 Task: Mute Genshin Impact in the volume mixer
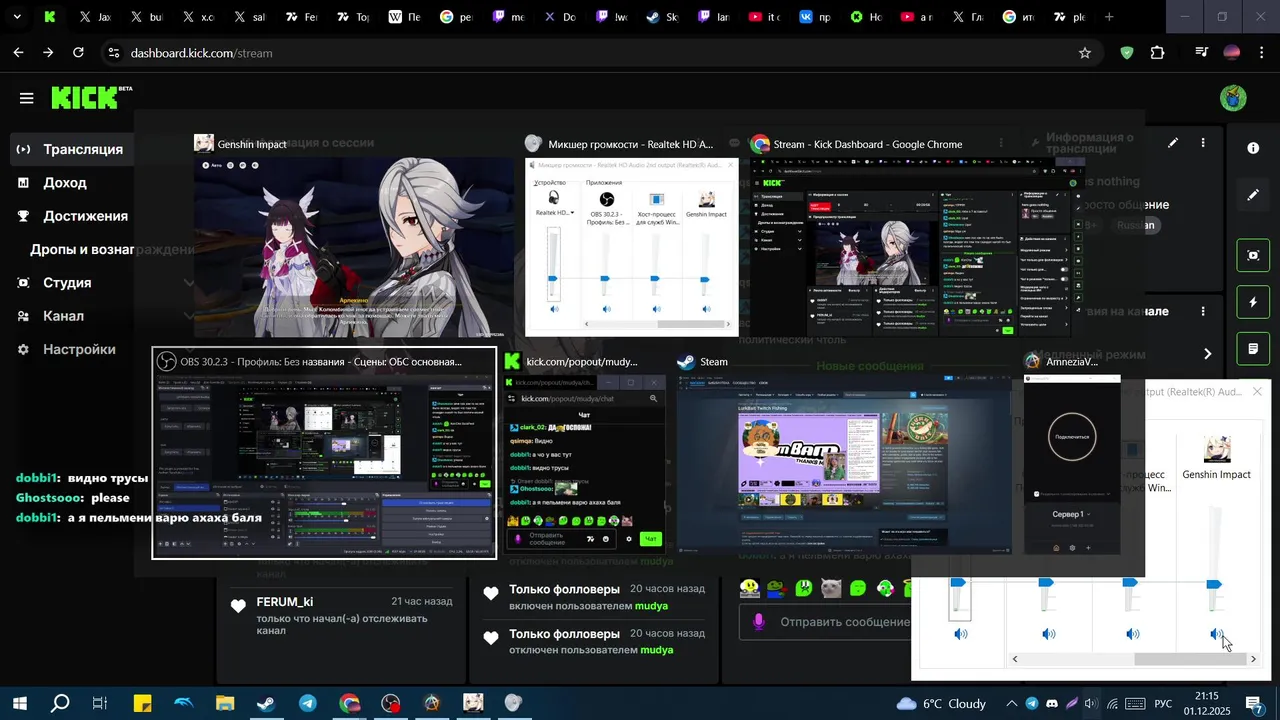pyautogui.click(x=1216, y=634)
